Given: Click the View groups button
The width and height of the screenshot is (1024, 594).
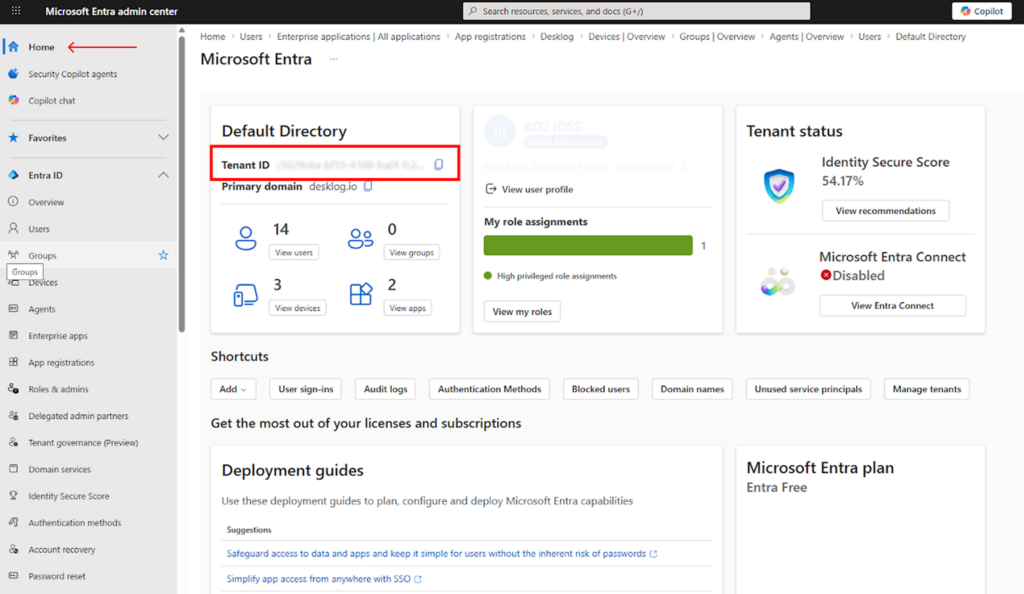Looking at the screenshot, I should pos(411,253).
